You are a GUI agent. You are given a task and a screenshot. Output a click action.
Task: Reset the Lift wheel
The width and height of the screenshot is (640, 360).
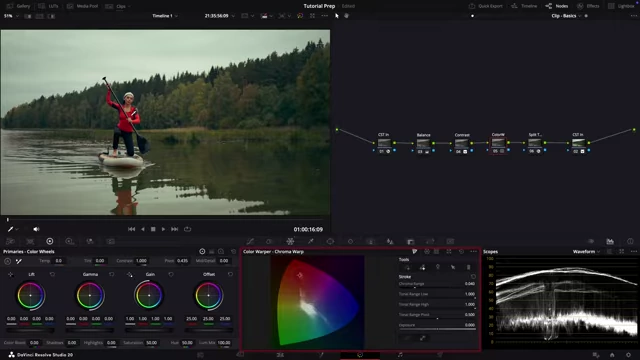52,274
